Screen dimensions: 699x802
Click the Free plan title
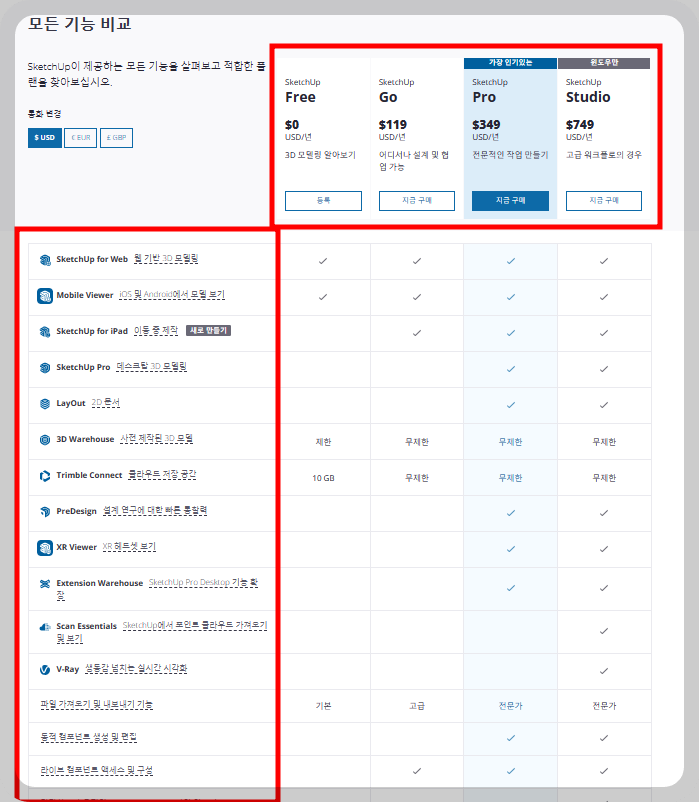point(300,97)
